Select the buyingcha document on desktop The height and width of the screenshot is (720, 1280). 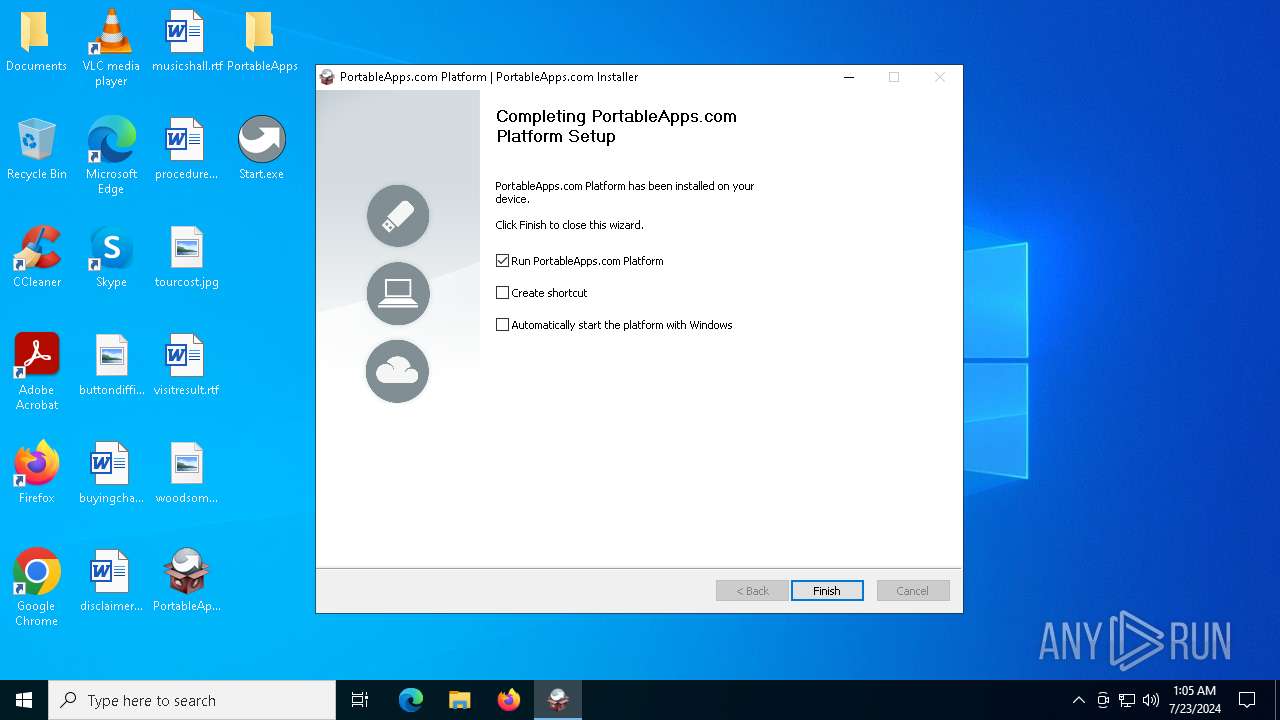pos(111,473)
